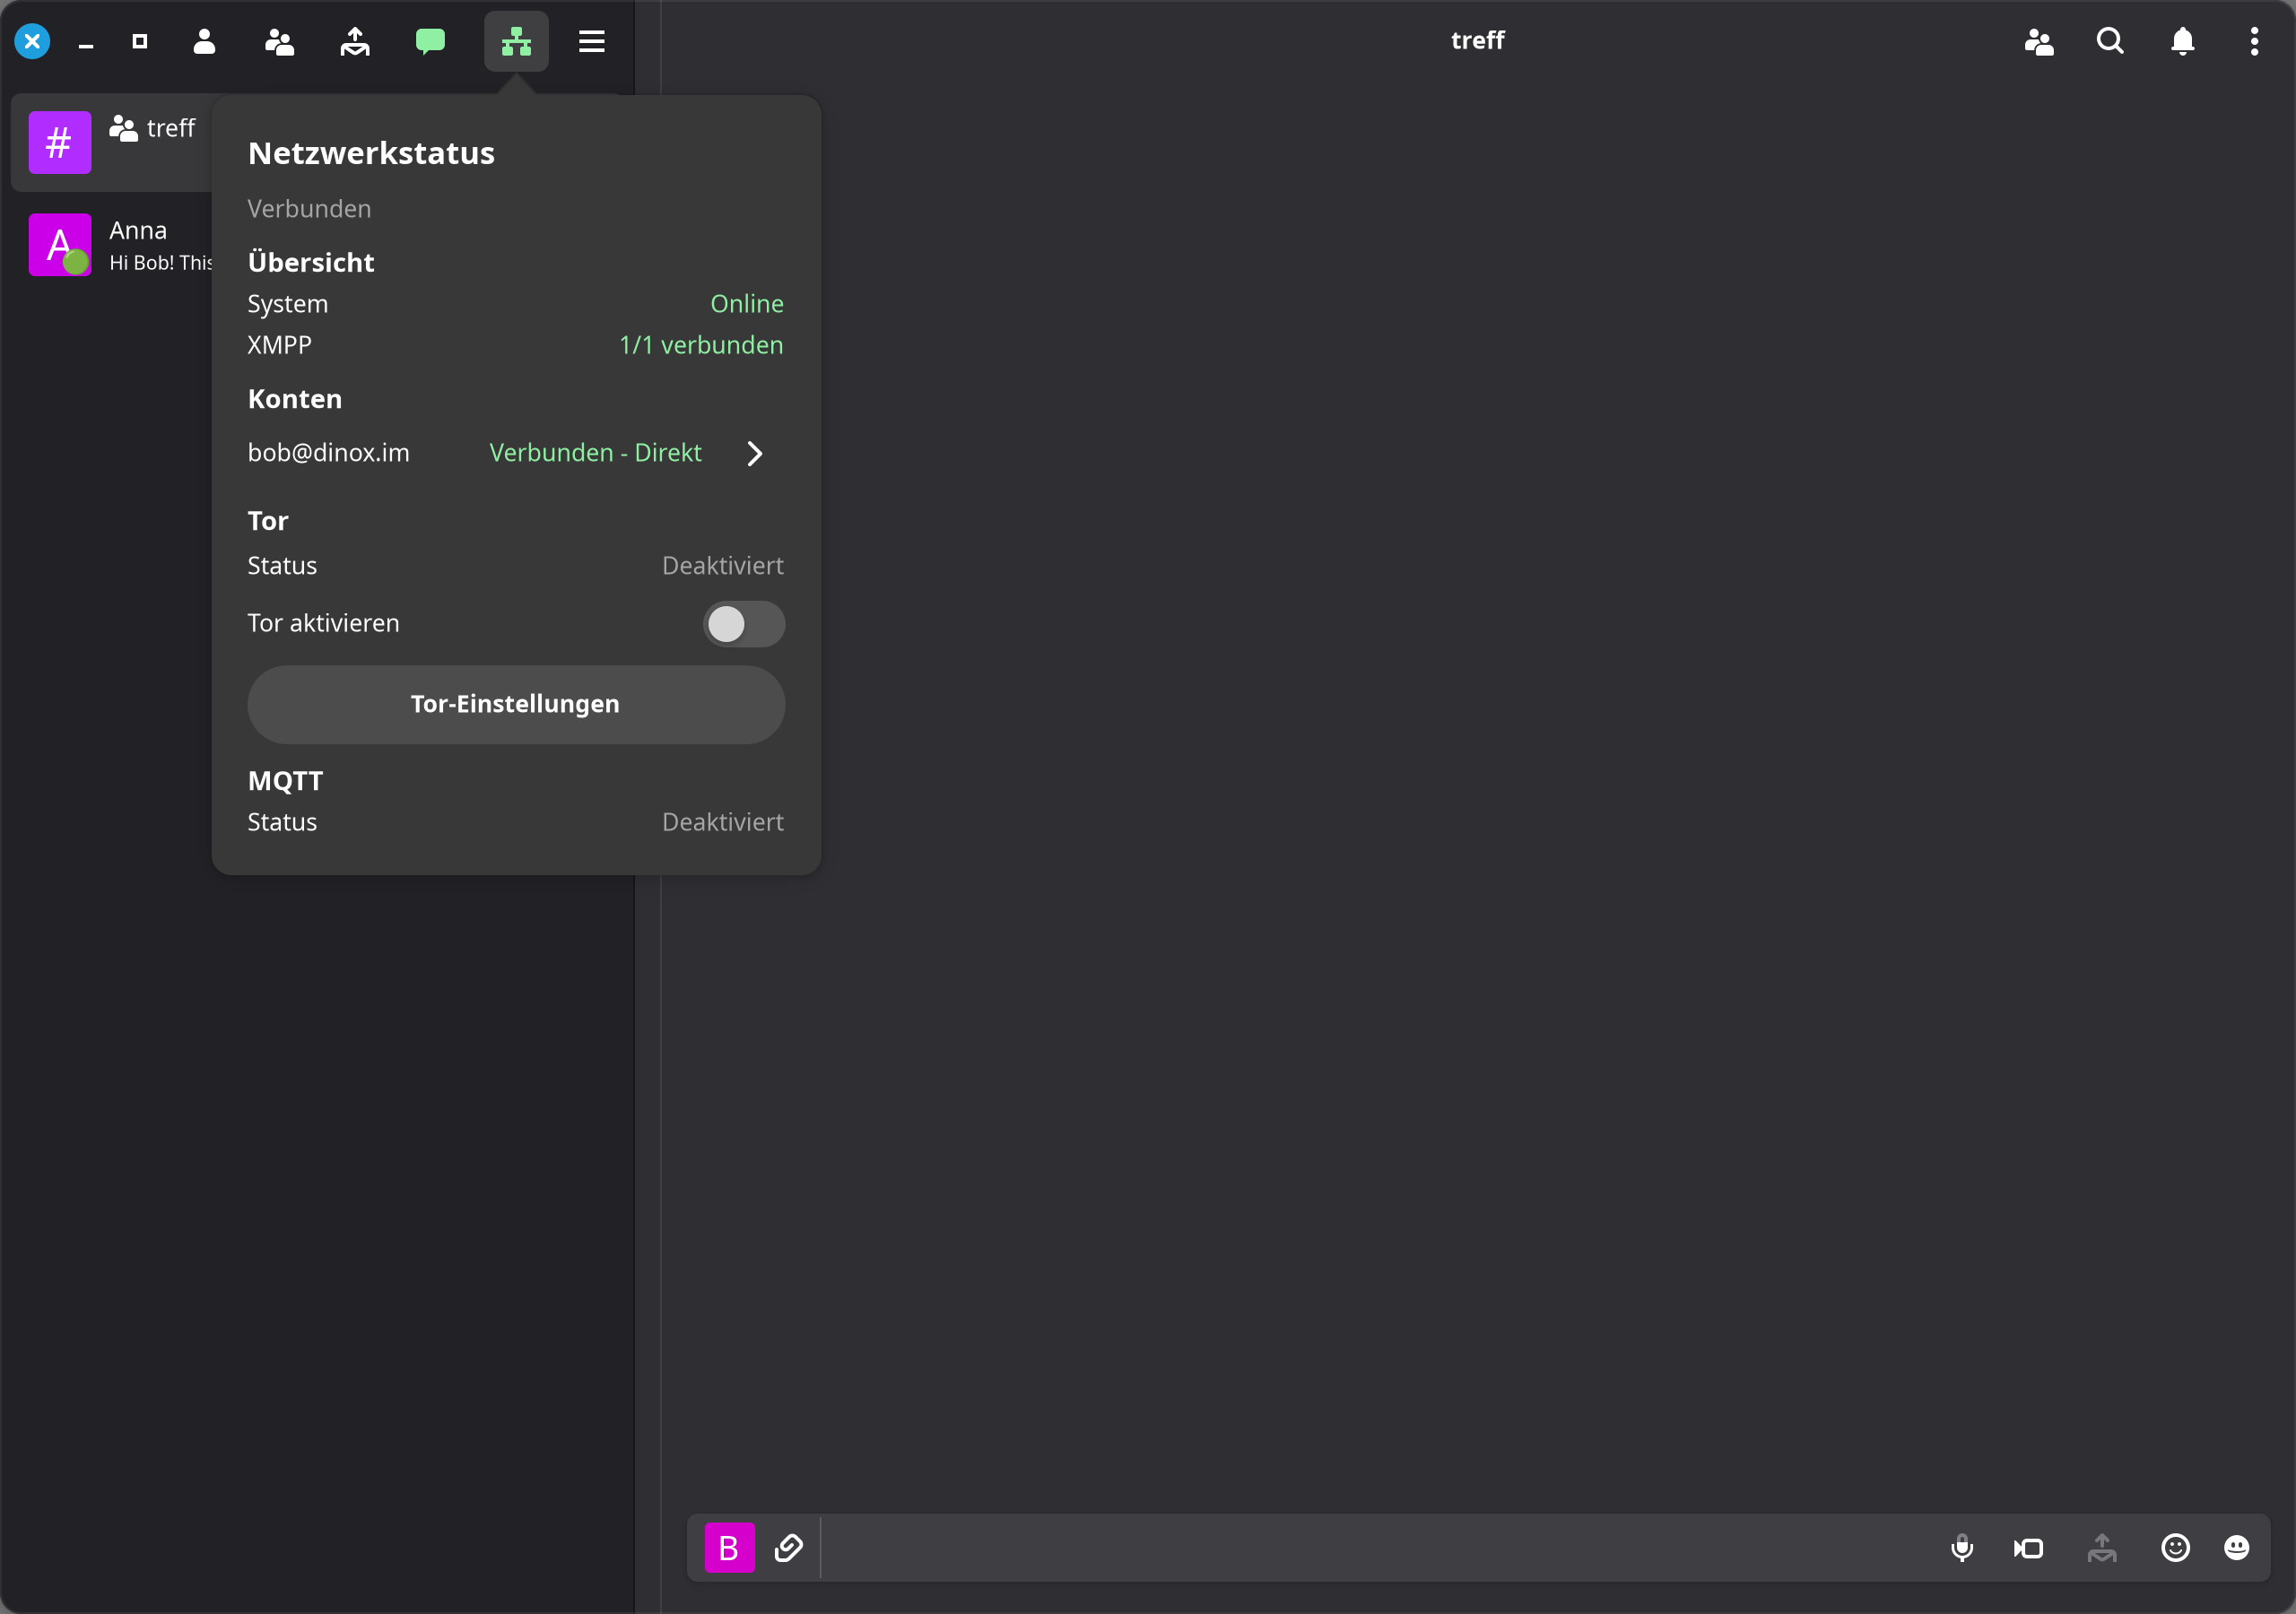The width and height of the screenshot is (2296, 1614).
Task: Show treff room participants list
Action: [x=2039, y=41]
